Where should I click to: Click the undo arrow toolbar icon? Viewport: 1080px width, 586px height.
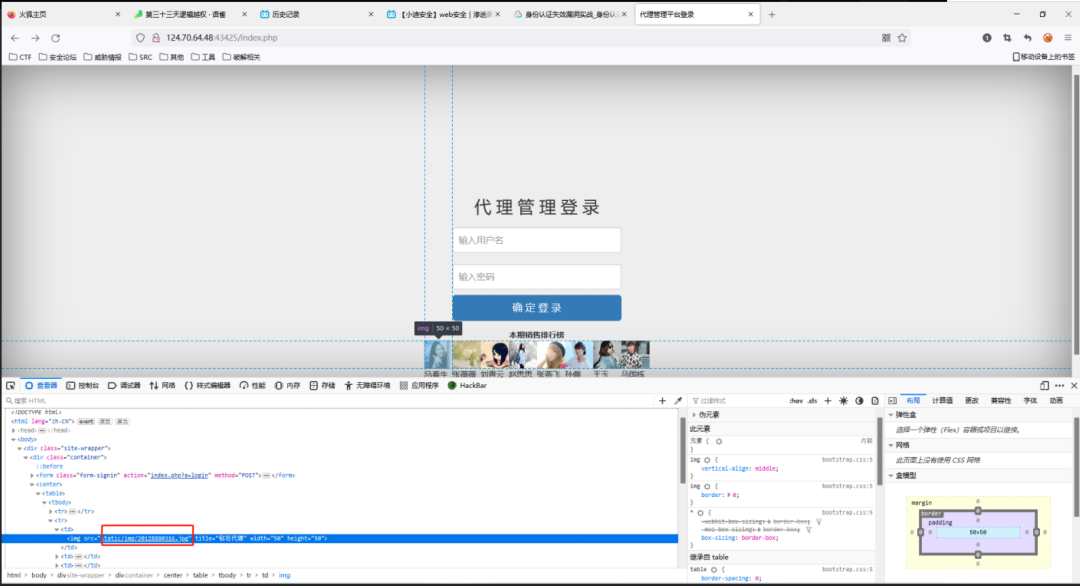(1027, 38)
